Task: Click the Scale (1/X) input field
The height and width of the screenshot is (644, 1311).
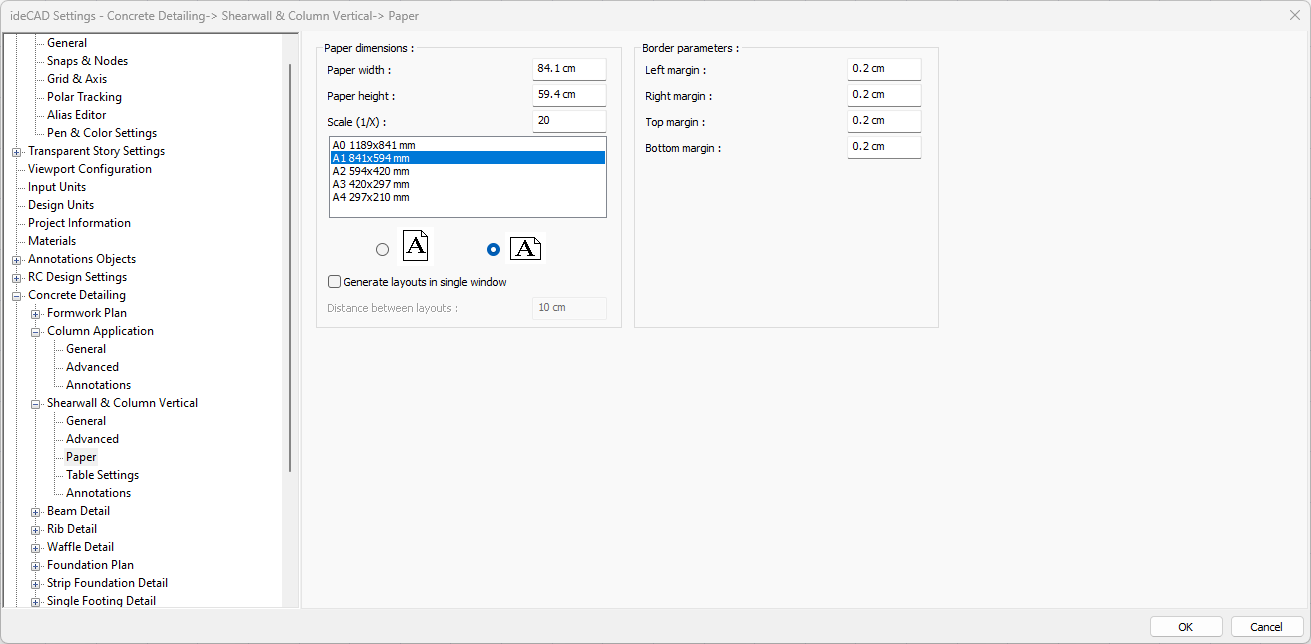Action: pos(568,121)
